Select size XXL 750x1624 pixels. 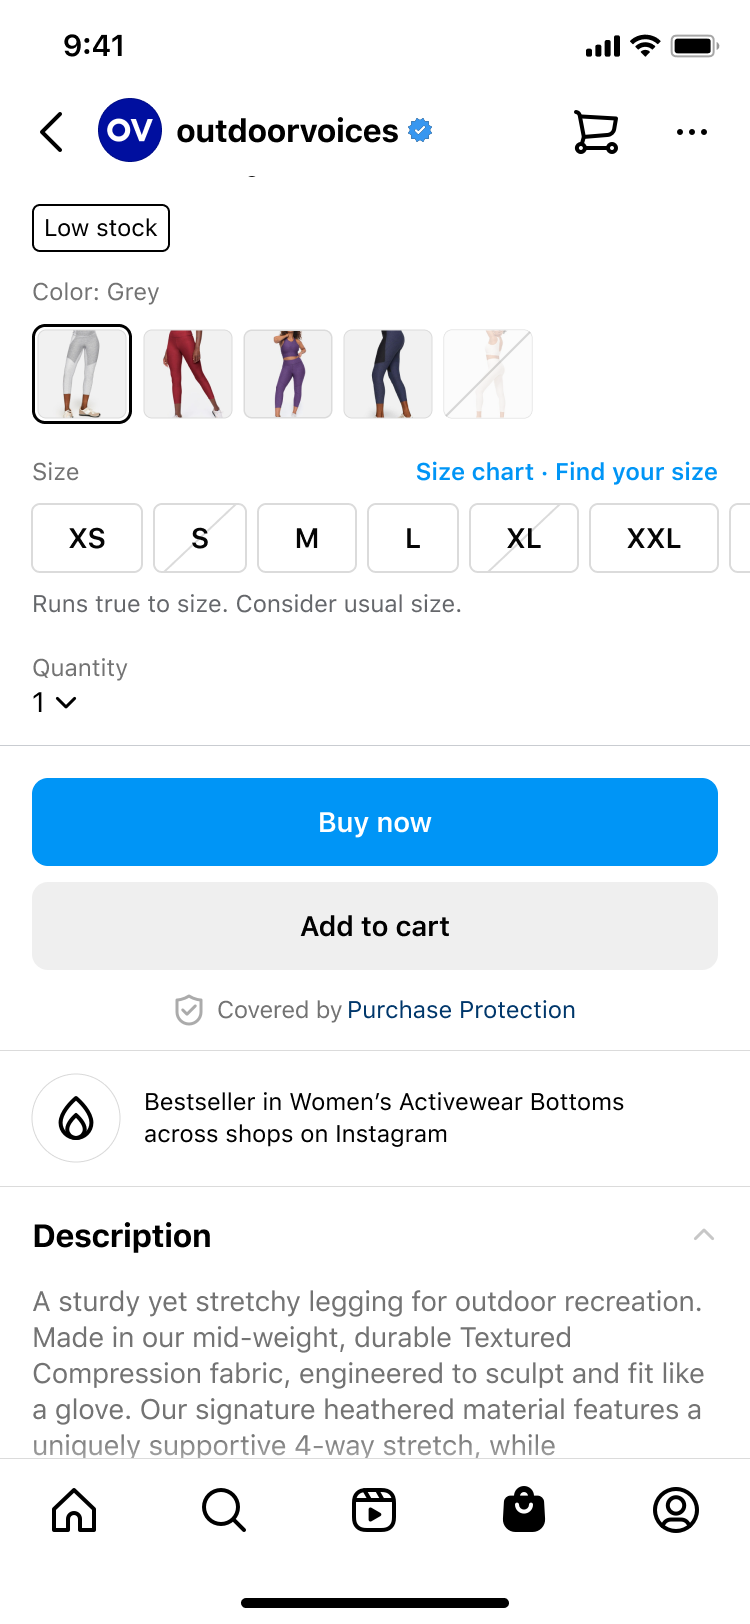pos(654,538)
